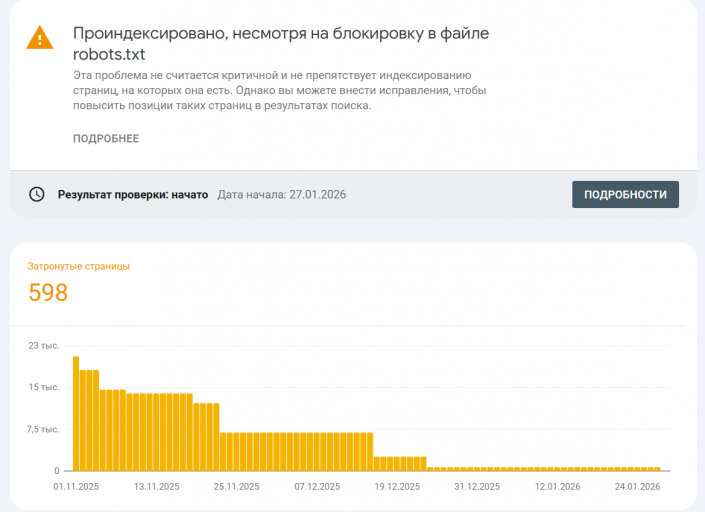The image size is (705, 512).
Task: Click the 25.11.2025 date label
Action: [x=236, y=486]
